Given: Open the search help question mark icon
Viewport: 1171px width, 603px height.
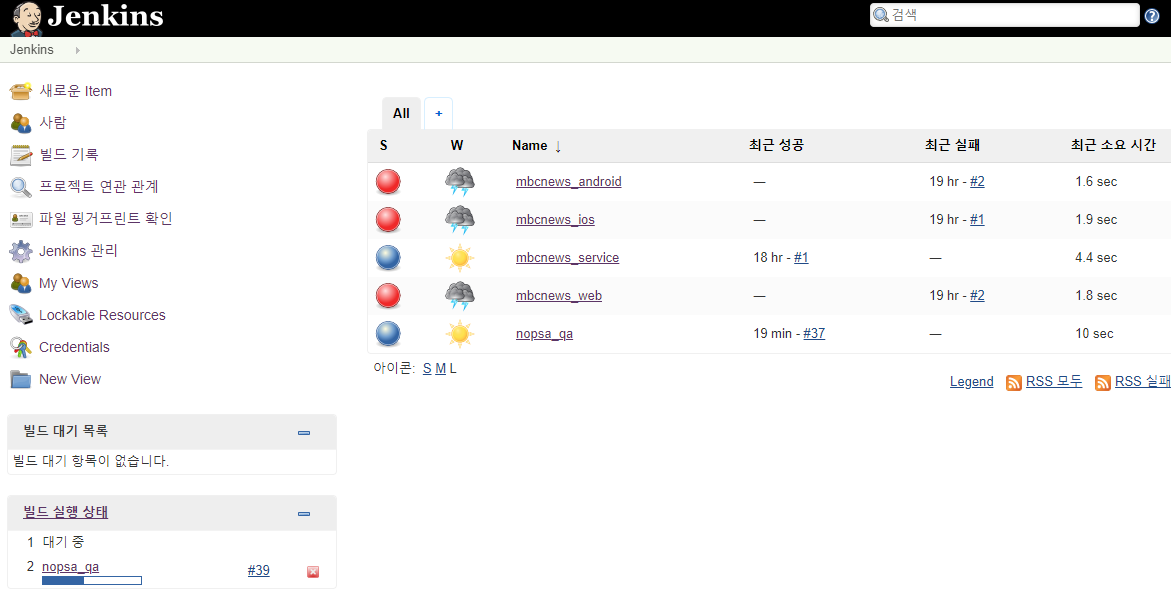Looking at the screenshot, I should coord(1152,16).
